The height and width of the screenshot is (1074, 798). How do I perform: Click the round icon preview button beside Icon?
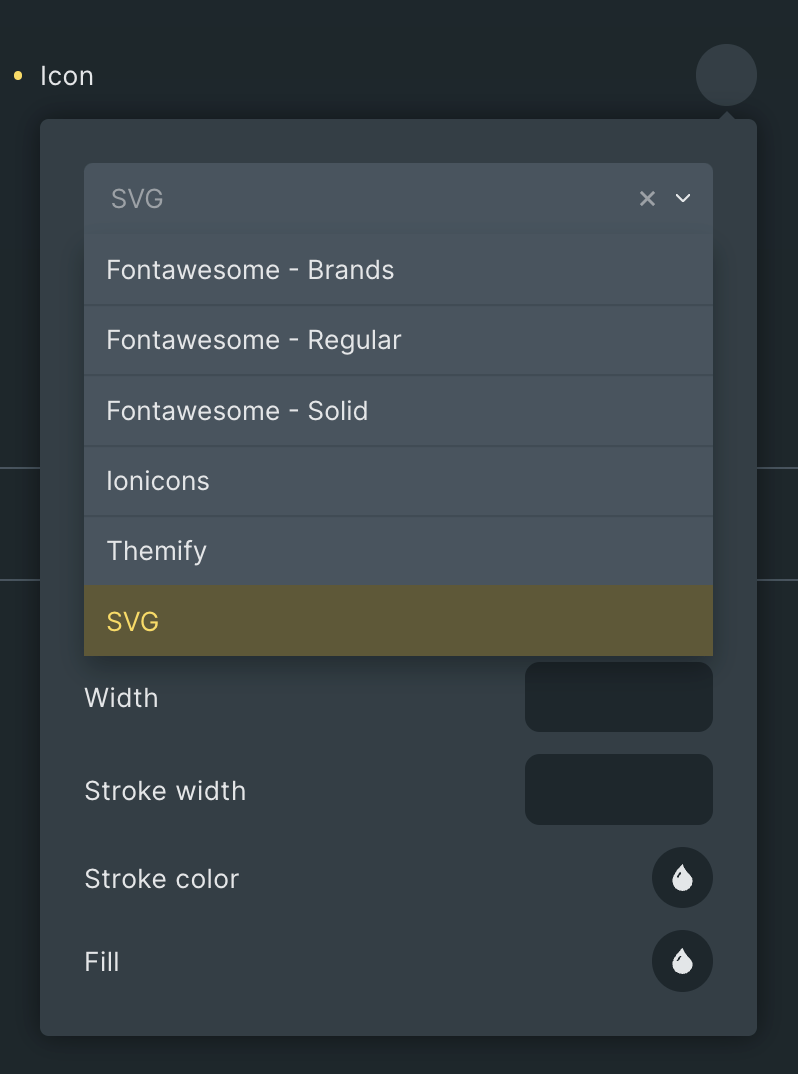(x=726, y=75)
